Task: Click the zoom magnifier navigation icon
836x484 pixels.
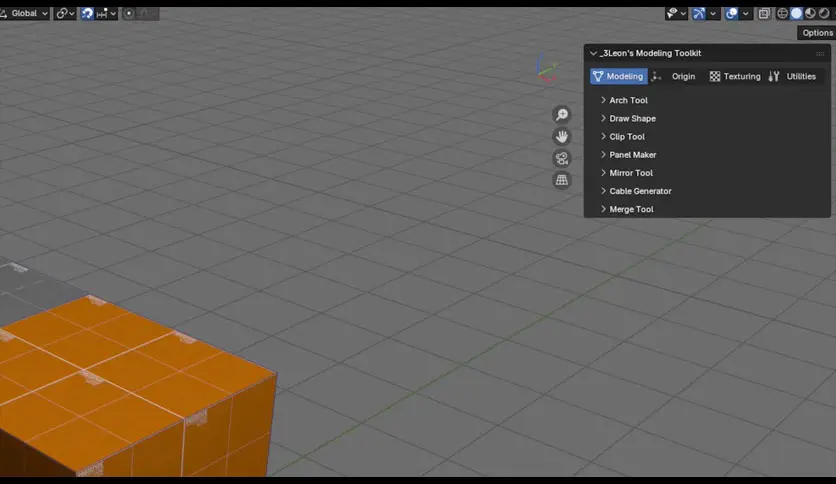Action: 561,115
